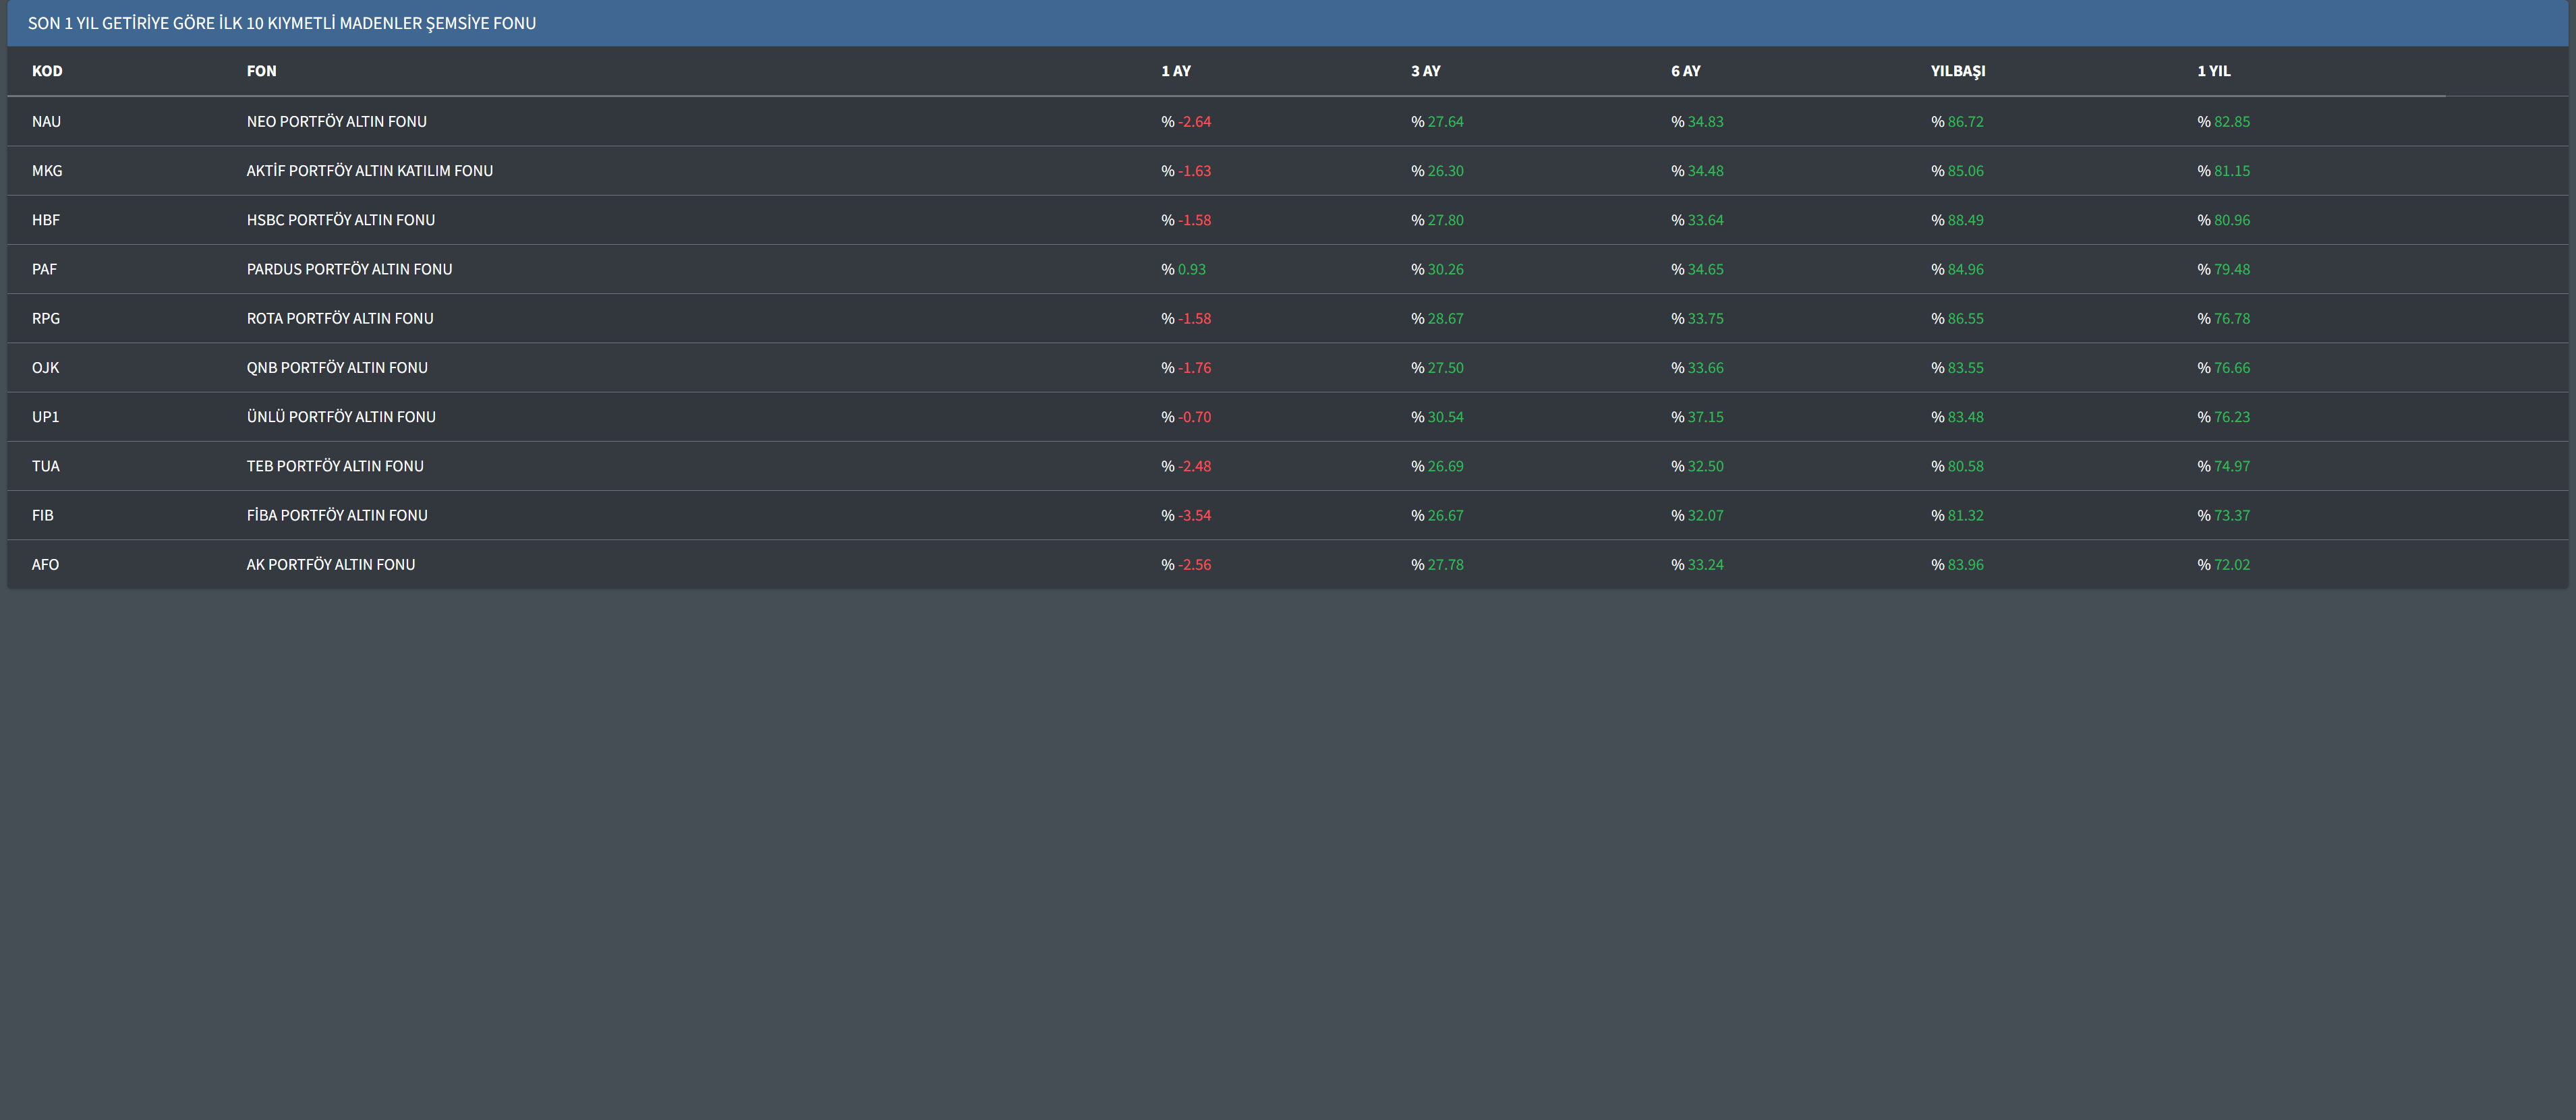Sort by the 3 AY column
Screen dimensions: 2576x1120
[x=1425, y=71]
